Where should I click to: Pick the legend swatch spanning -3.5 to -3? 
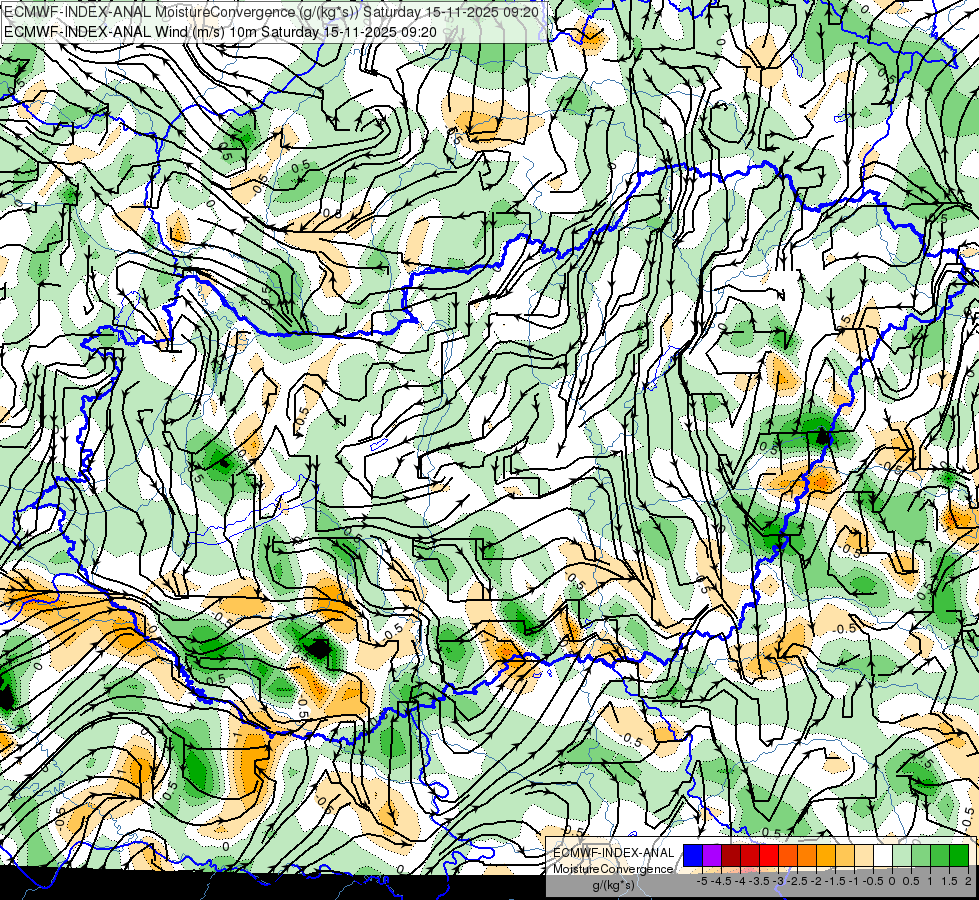750,856
